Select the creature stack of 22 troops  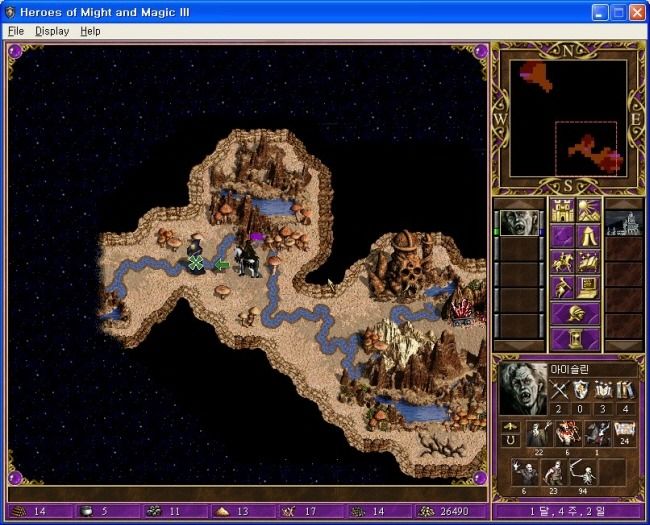tap(538, 434)
